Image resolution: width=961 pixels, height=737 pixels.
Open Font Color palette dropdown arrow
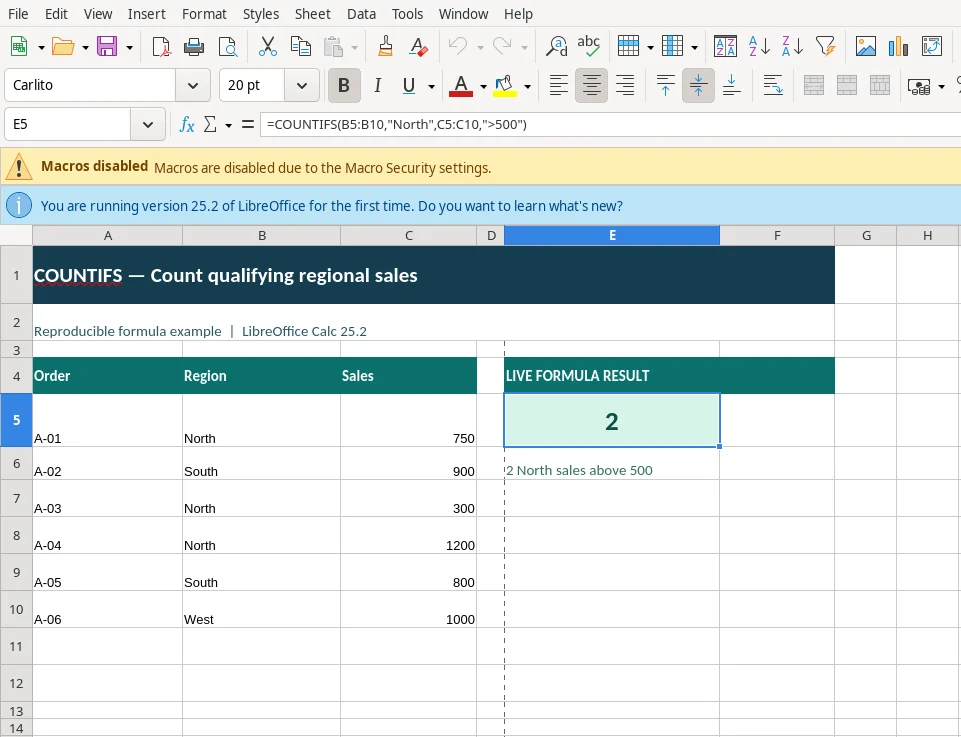click(x=483, y=86)
